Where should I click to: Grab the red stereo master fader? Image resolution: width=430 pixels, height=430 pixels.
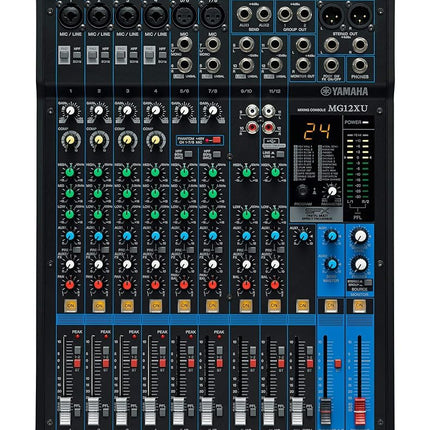pyautogui.click(x=360, y=412)
